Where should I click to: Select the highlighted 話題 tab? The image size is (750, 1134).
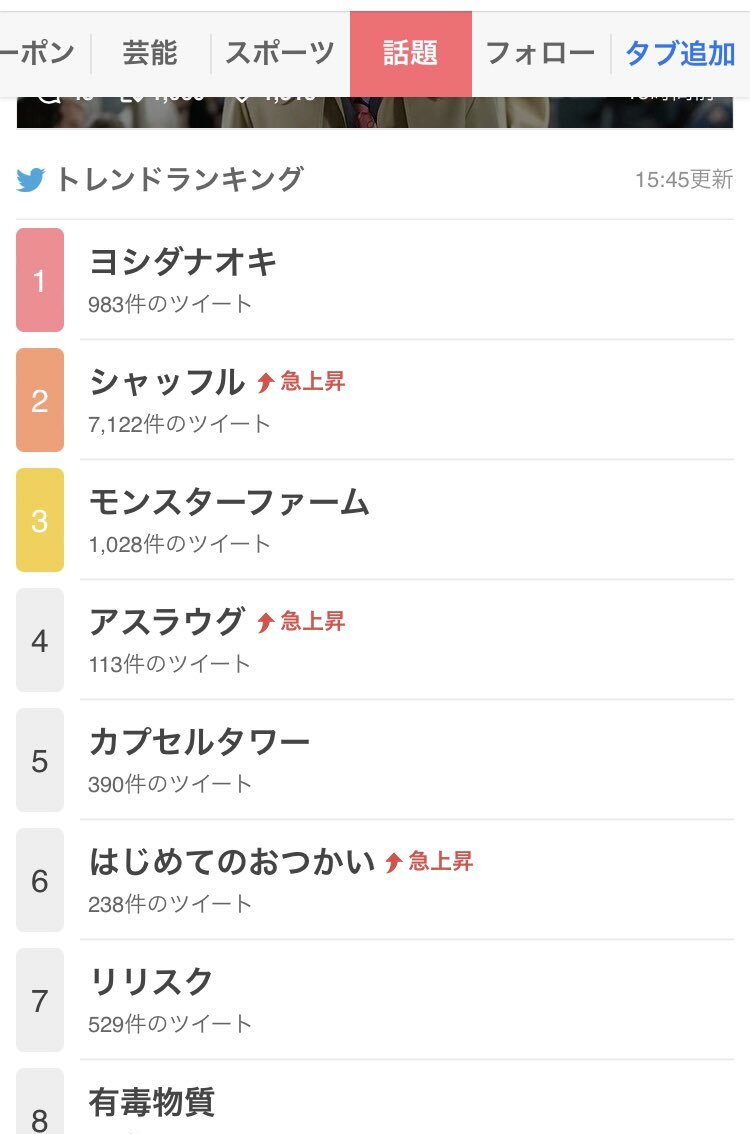pyautogui.click(x=411, y=54)
